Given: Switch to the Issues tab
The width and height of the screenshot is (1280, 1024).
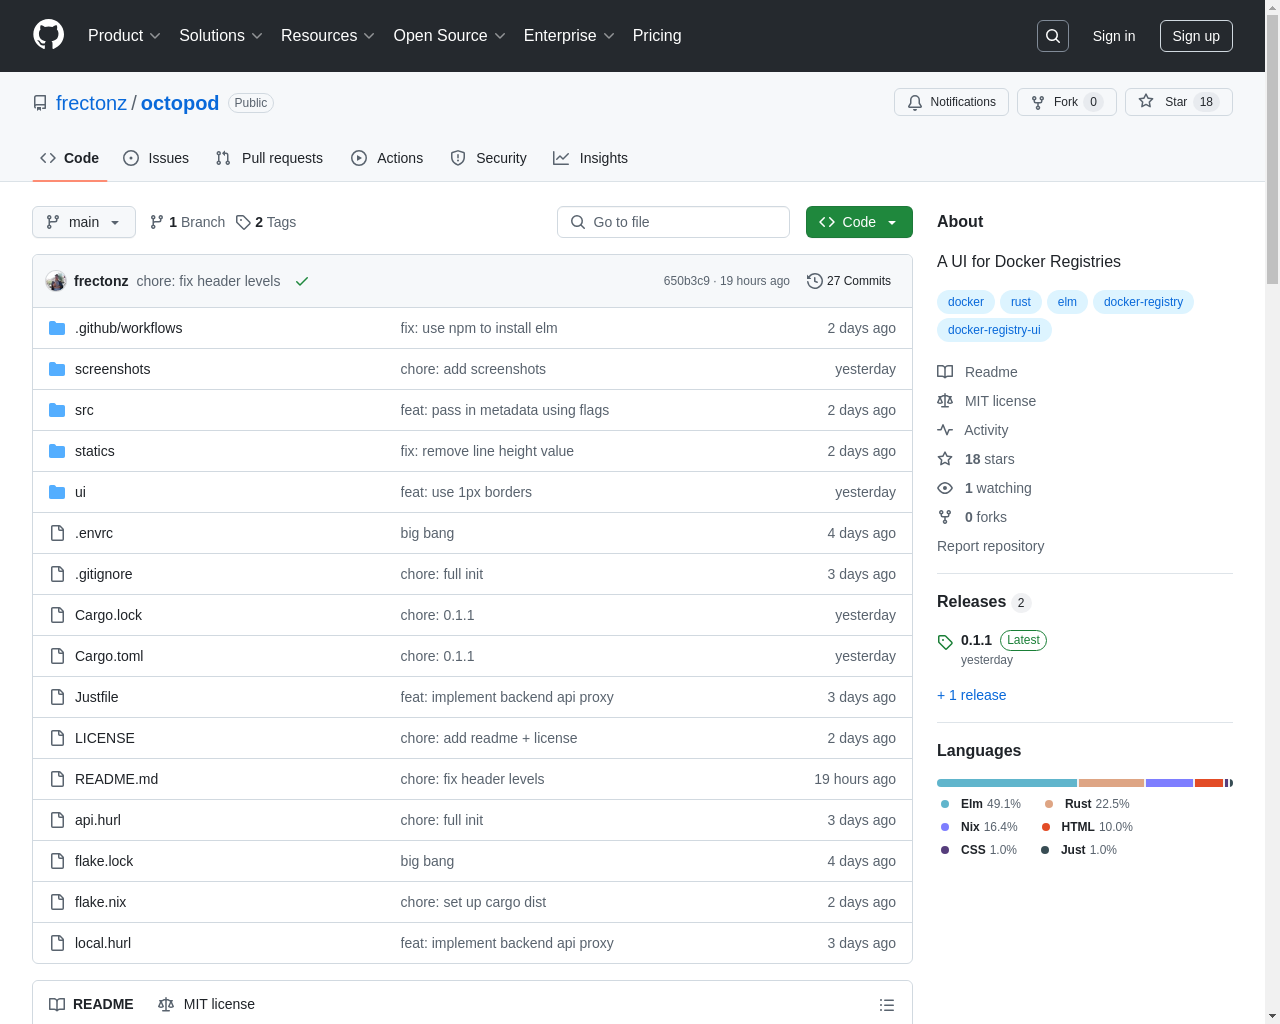Looking at the screenshot, I should click(x=156, y=158).
